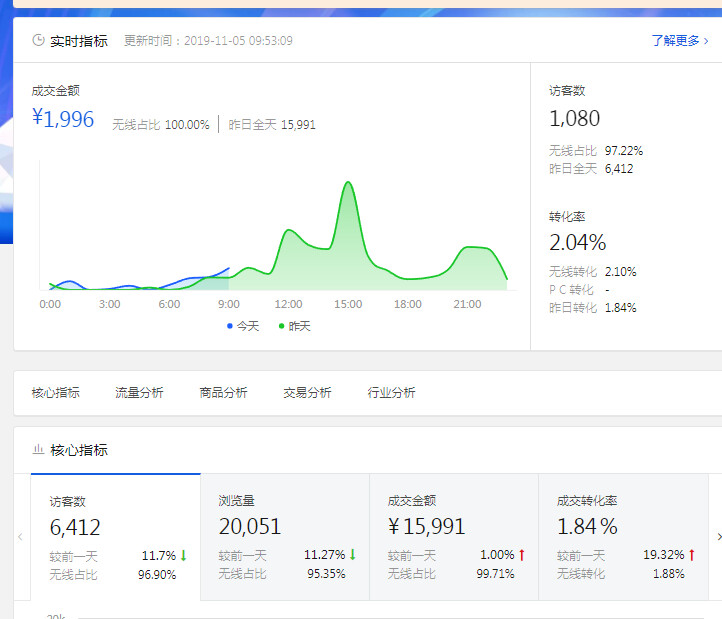Screen dimensions: 722x619
Task: Select the 成交转化率 1.84% metric card
Action: pos(624,537)
